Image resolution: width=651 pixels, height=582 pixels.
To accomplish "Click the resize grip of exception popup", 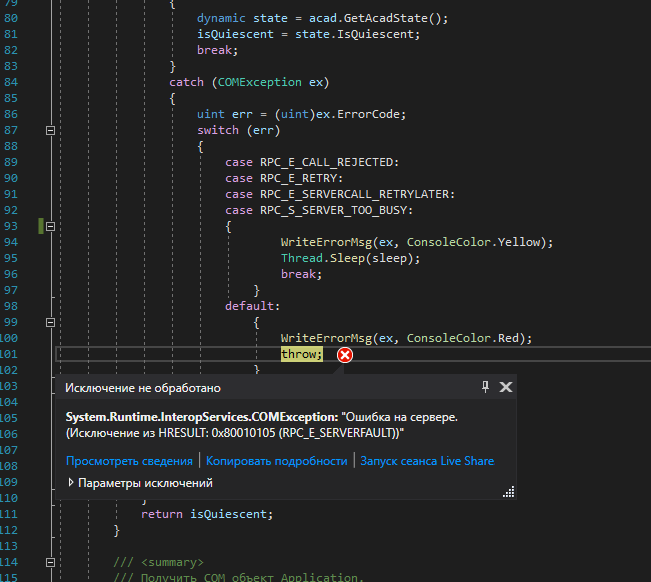I will click(x=509, y=492).
